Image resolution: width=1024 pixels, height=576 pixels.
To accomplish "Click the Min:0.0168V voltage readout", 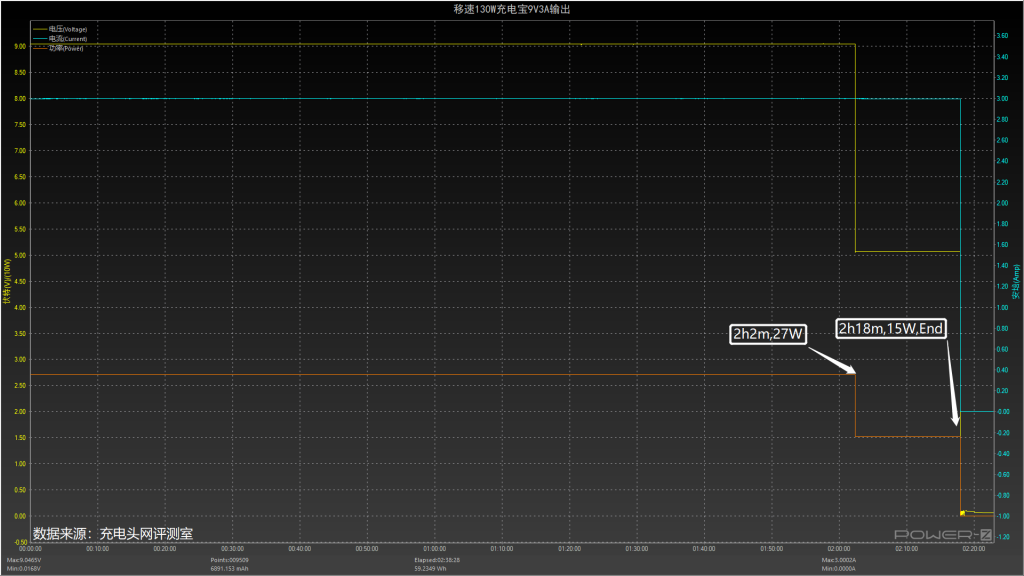I will tap(24, 569).
